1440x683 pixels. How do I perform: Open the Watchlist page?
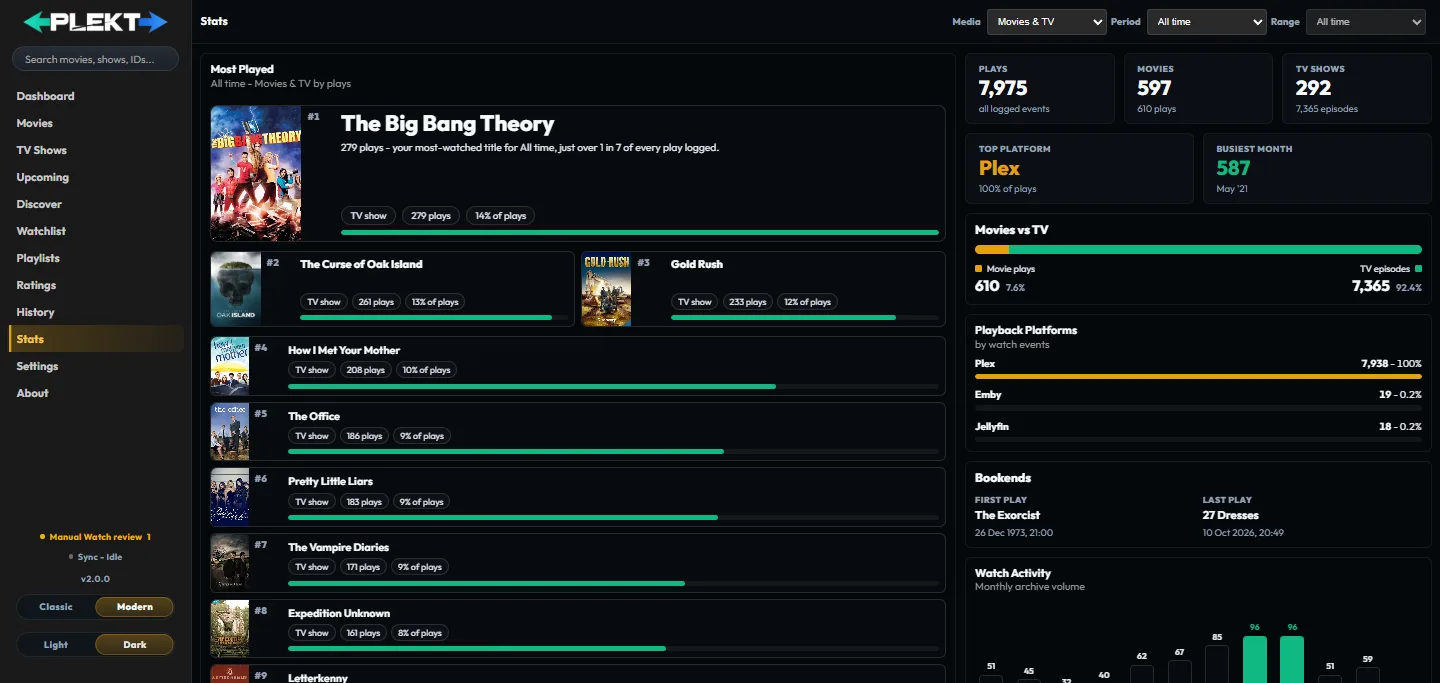(x=96, y=231)
